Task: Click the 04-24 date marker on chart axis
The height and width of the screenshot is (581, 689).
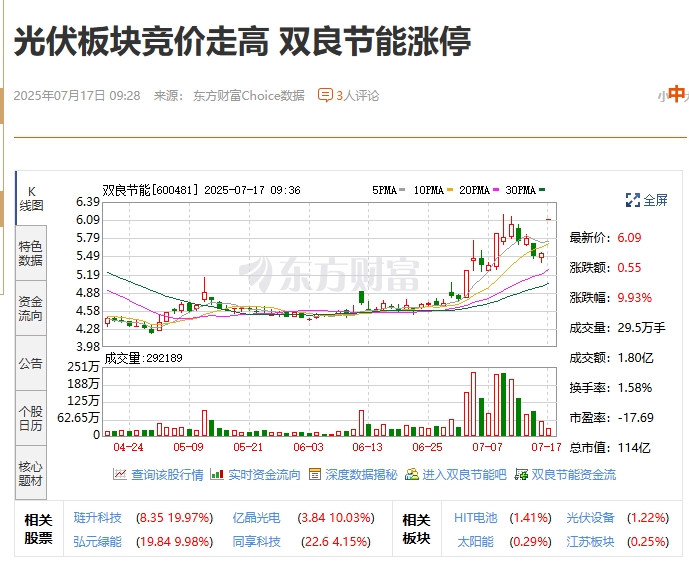Action: click(x=128, y=447)
